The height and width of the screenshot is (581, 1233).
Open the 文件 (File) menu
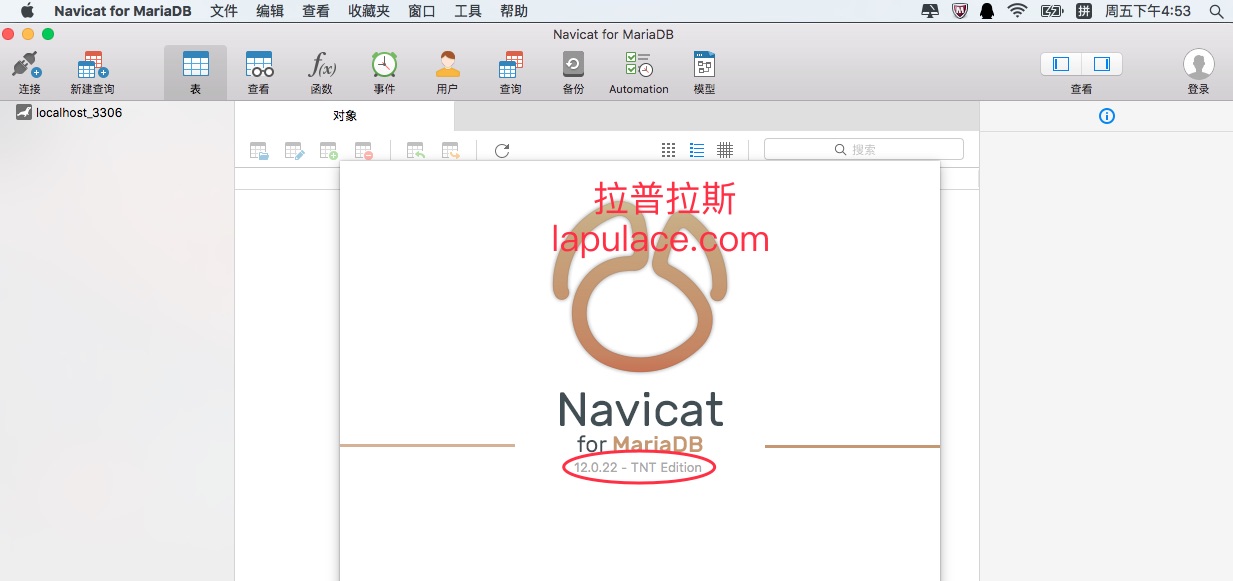[x=224, y=11]
